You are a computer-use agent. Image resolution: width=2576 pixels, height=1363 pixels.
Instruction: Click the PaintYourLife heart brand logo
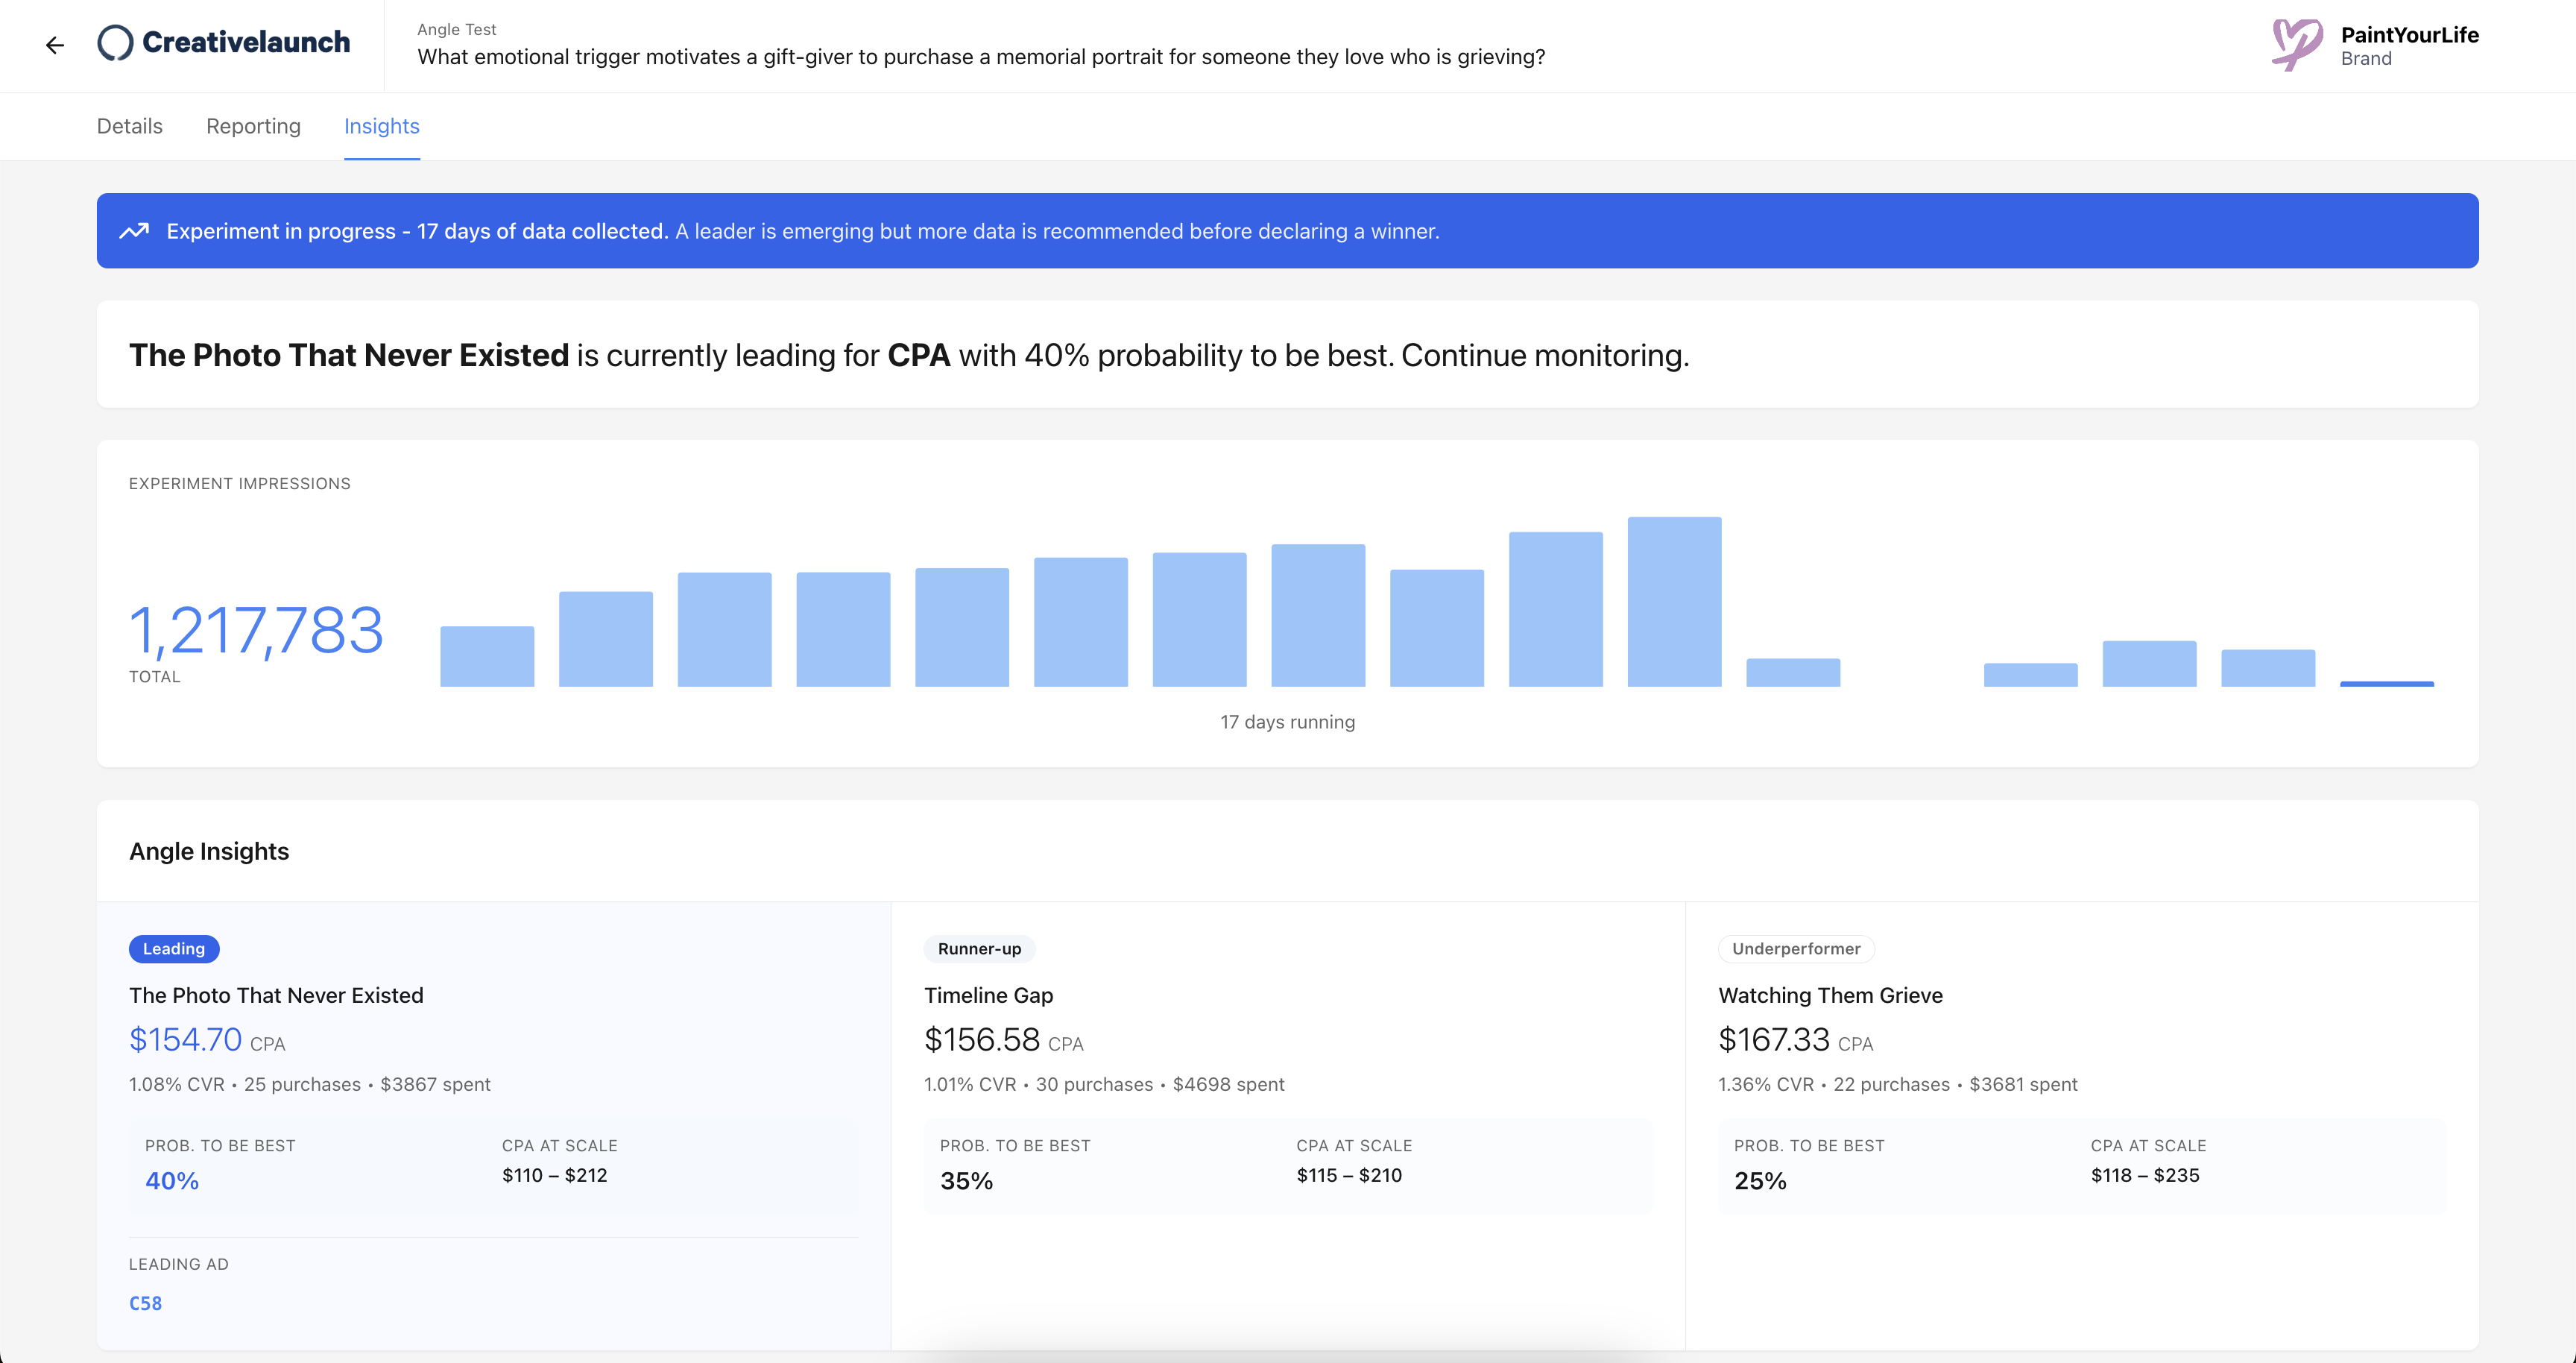click(2296, 45)
